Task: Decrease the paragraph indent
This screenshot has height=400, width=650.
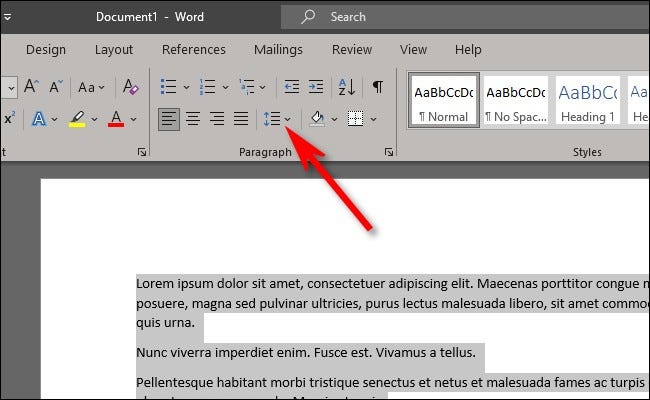Action: (291, 87)
